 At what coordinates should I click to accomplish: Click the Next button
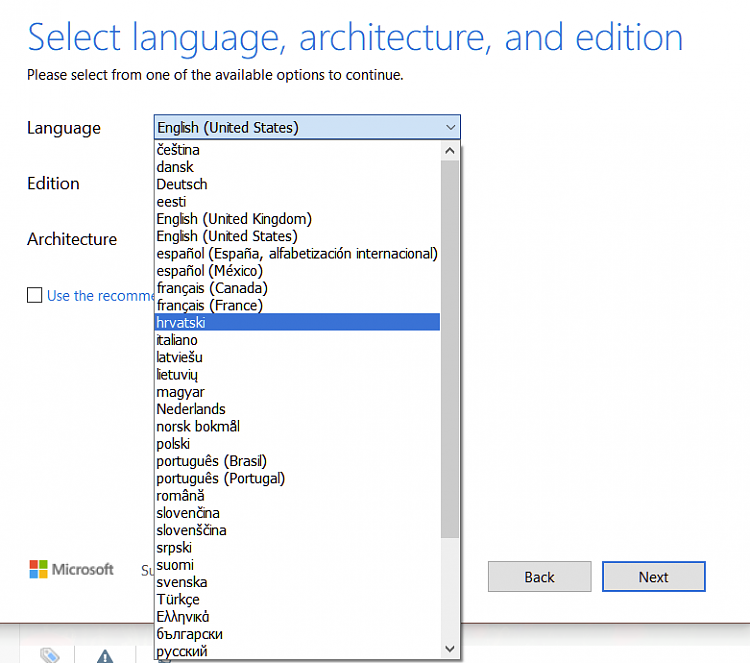(x=653, y=577)
